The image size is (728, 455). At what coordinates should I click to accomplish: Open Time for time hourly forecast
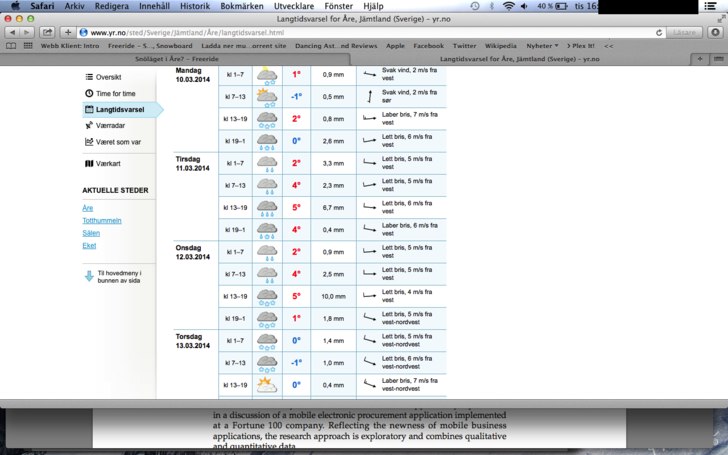pyautogui.click(x=110, y=93)
